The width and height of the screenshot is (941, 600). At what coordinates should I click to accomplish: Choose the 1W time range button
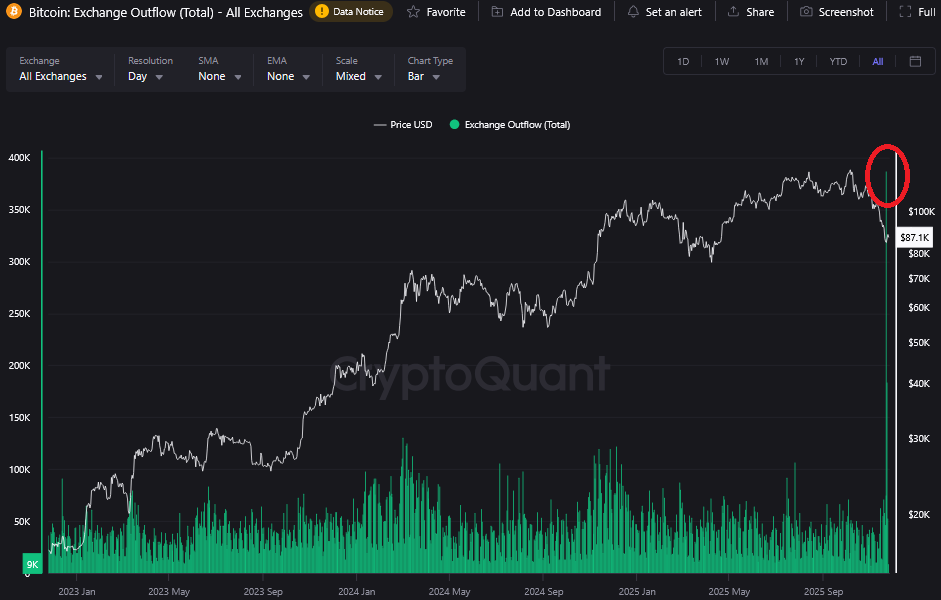tap(722, 62)
